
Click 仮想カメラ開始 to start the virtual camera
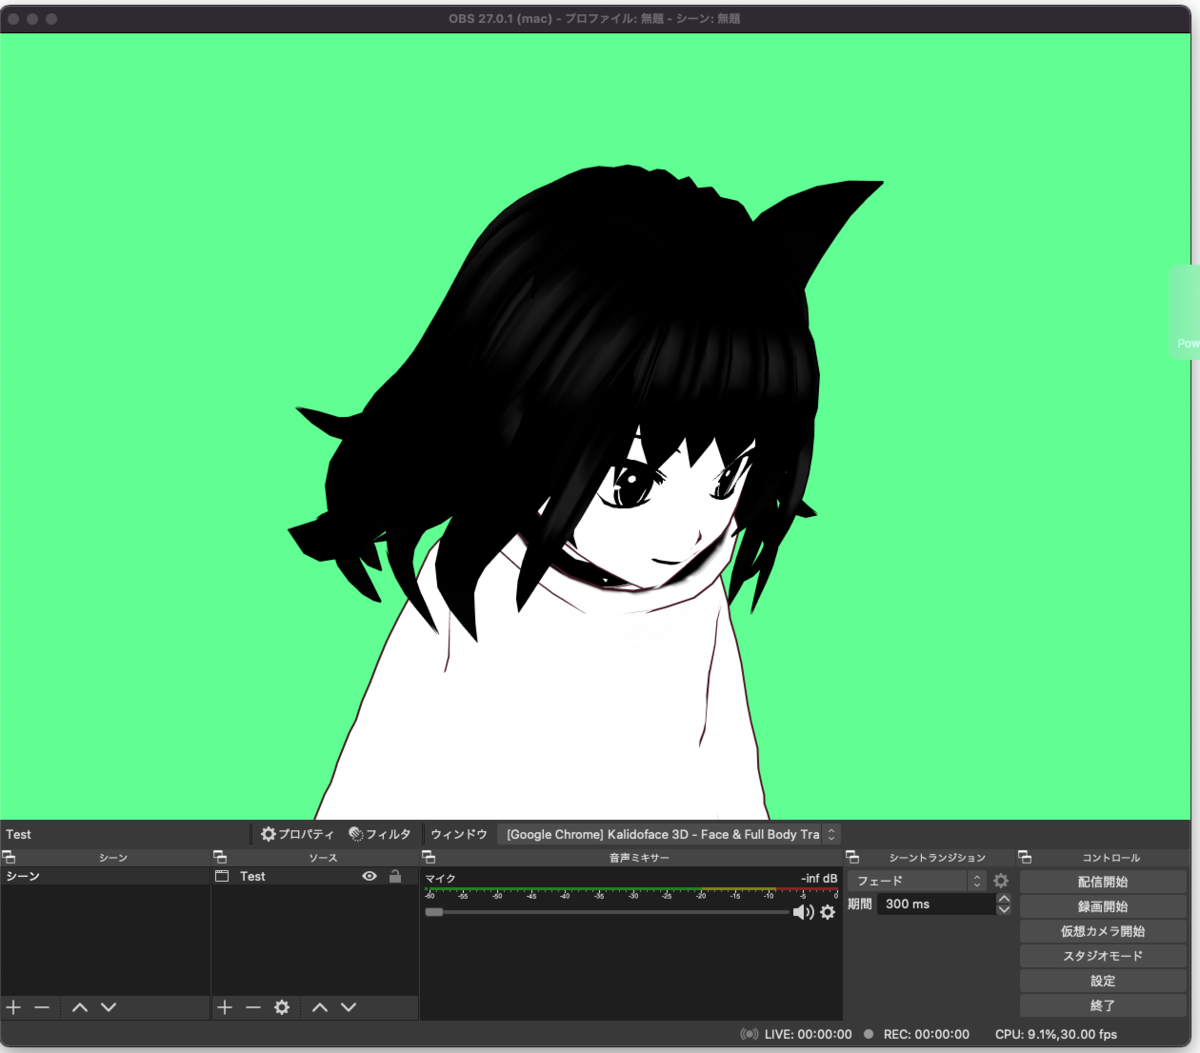tap(1103, 931)
